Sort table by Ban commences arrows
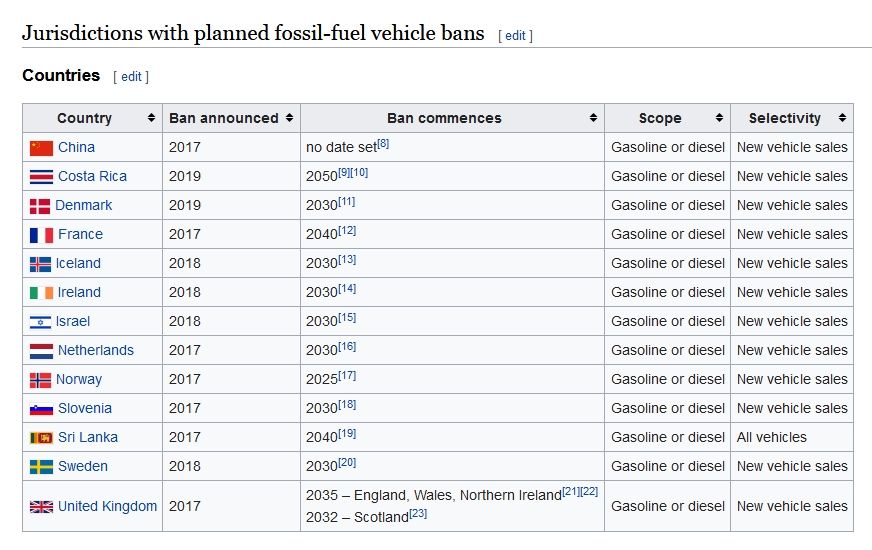Viewport: 872px width, 550px height. click(x=593, y=118)
